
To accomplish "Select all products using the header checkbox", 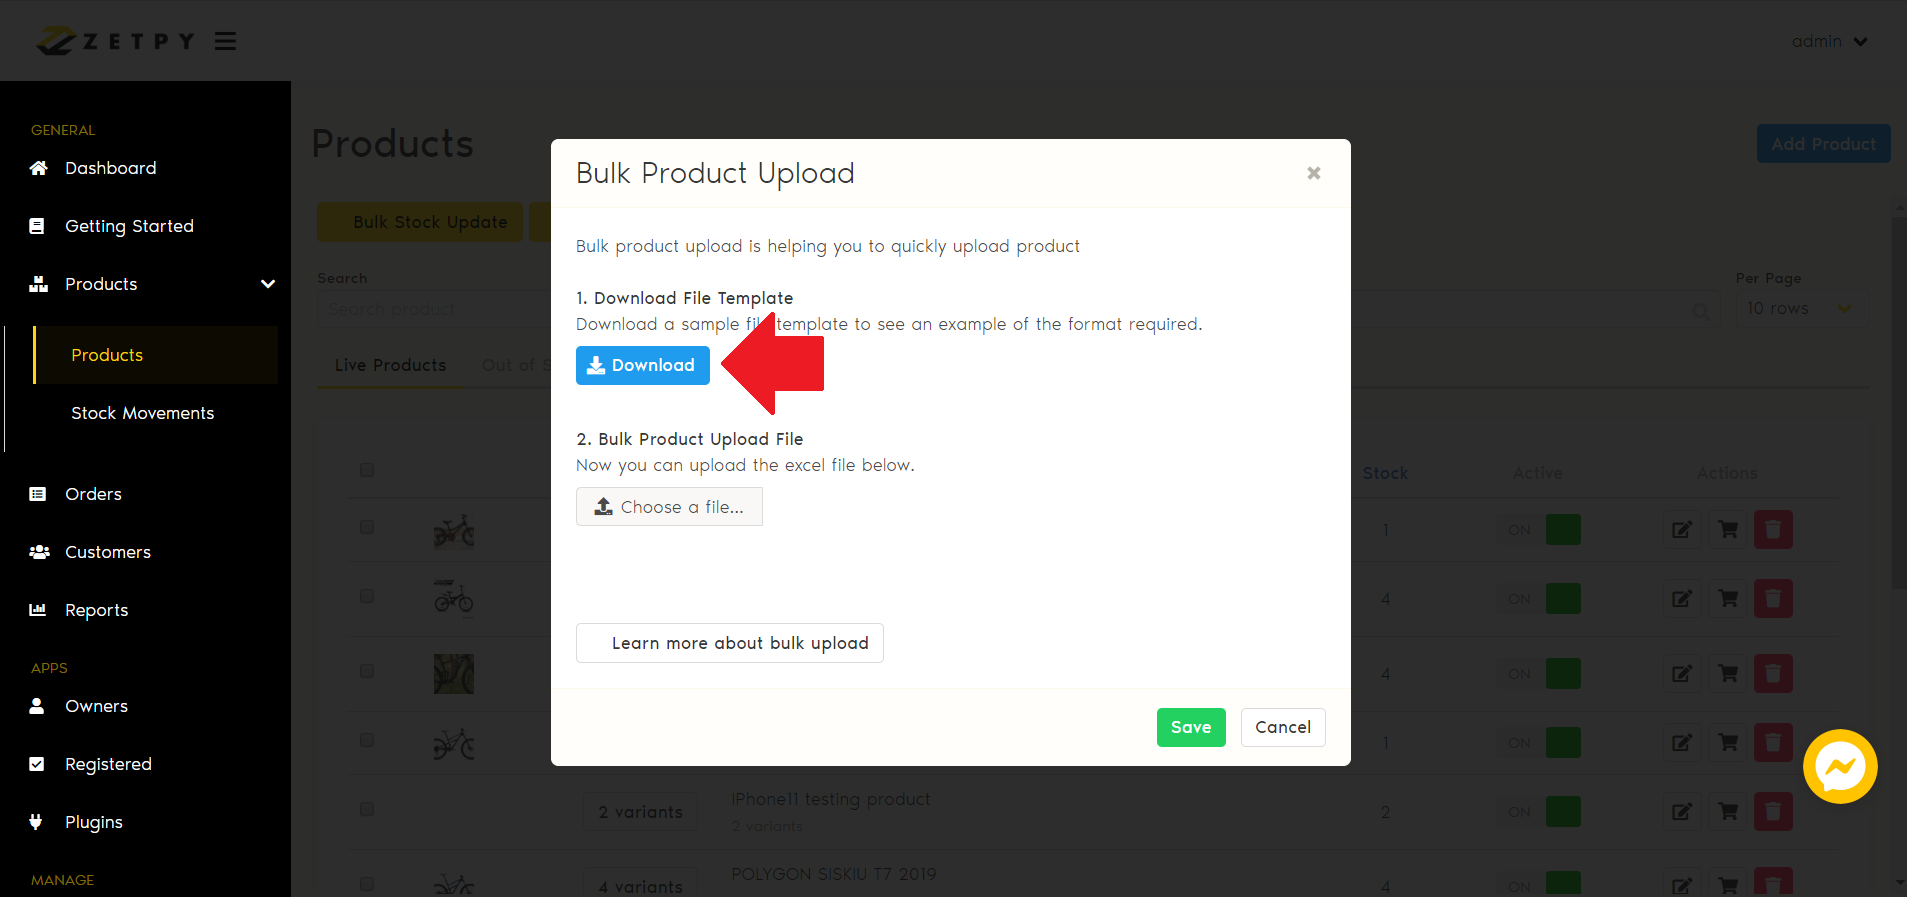I will pos(367,470).
